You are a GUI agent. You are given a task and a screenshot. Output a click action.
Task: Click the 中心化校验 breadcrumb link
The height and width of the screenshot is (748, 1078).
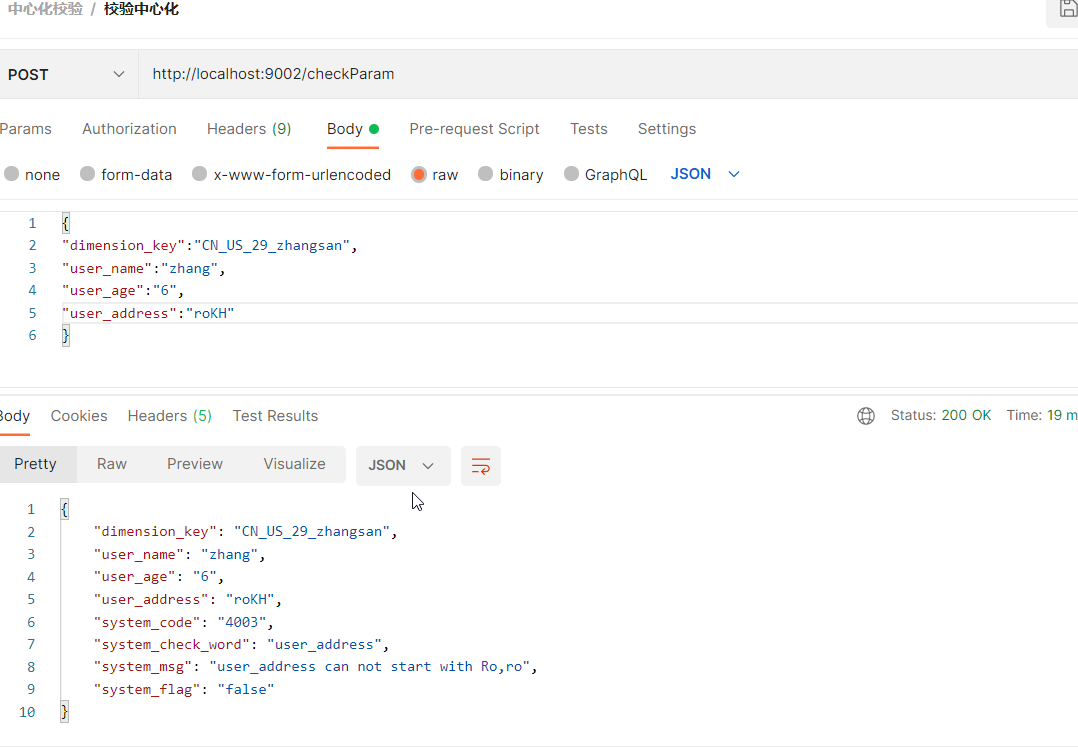(45, 9)
